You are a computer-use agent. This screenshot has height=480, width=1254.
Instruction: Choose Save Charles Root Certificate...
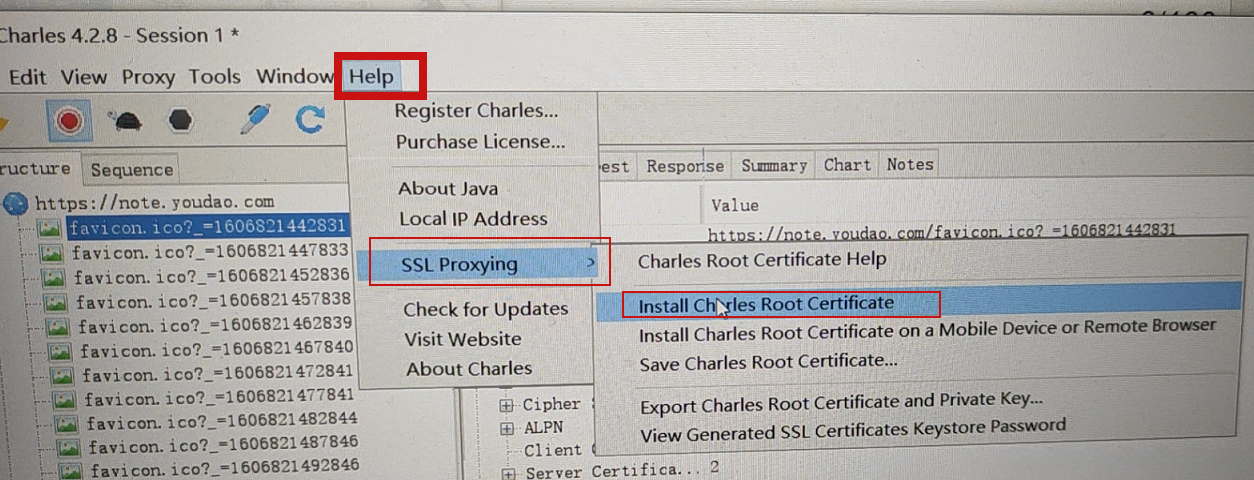[x=768, y=361]
